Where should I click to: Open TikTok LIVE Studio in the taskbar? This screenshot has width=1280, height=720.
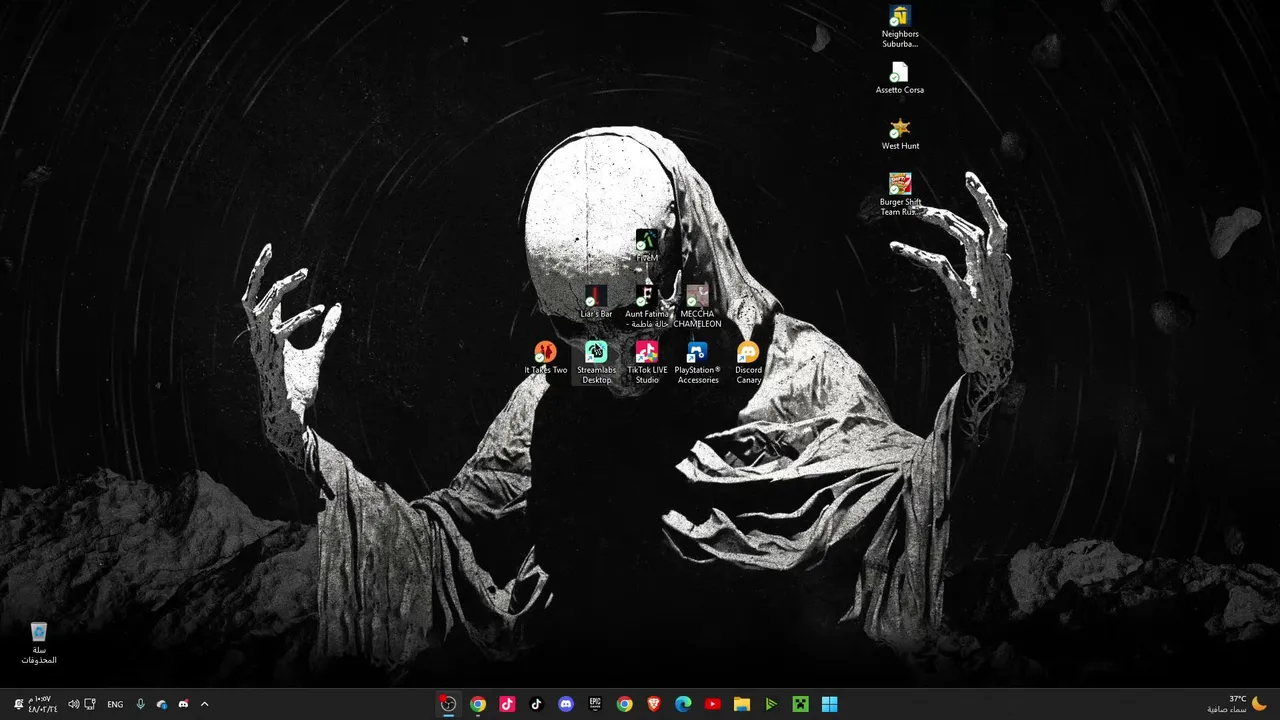(x=507, y=704)
